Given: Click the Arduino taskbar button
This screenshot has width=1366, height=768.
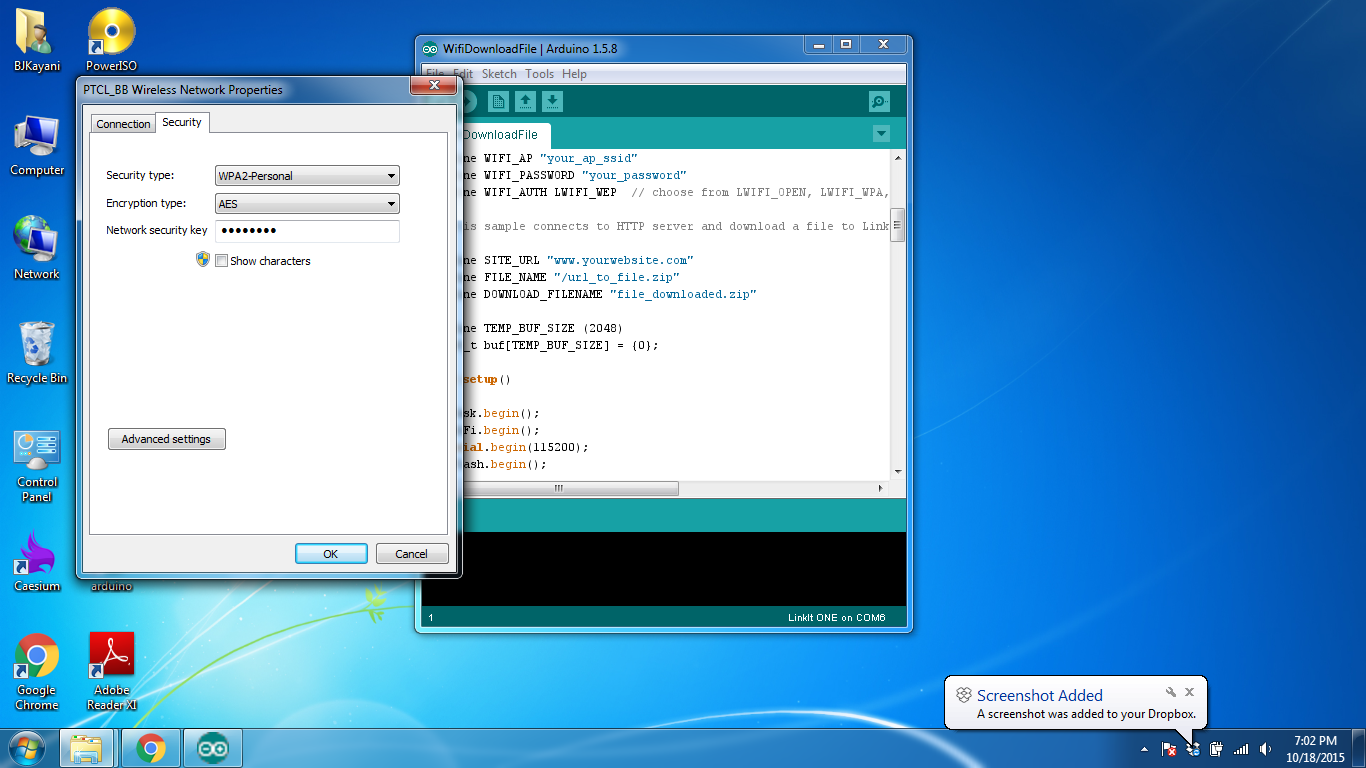Looking at the screenshot, I should click(x=213, y=748).
